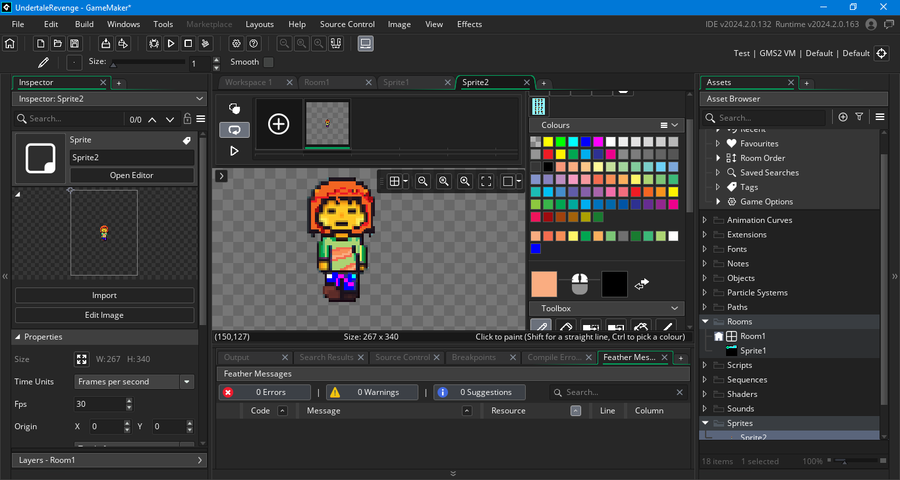Image resolution: width=900 pixels, height=480 pixels.
Task: Play the sprite animation in the frame panel
Action: coord(234,151)
